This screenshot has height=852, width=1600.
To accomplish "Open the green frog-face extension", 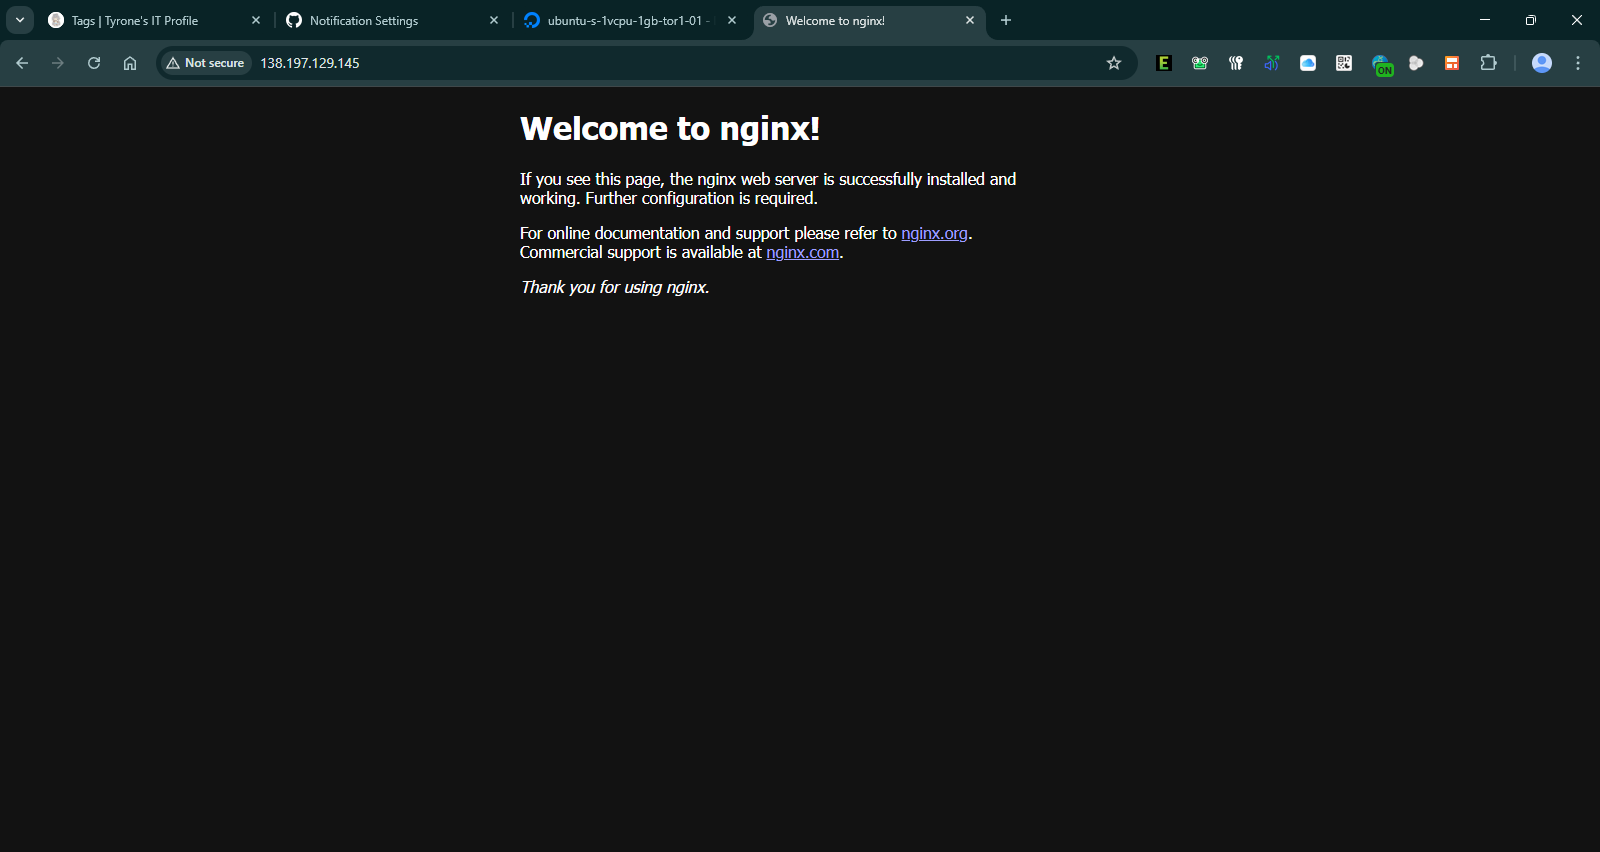I will point(1200,63).
